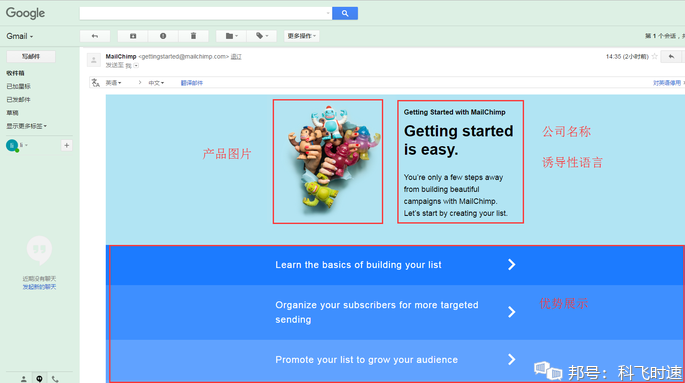
Task: Click the 退订 unsubscribe link
Action: (236, 56)
